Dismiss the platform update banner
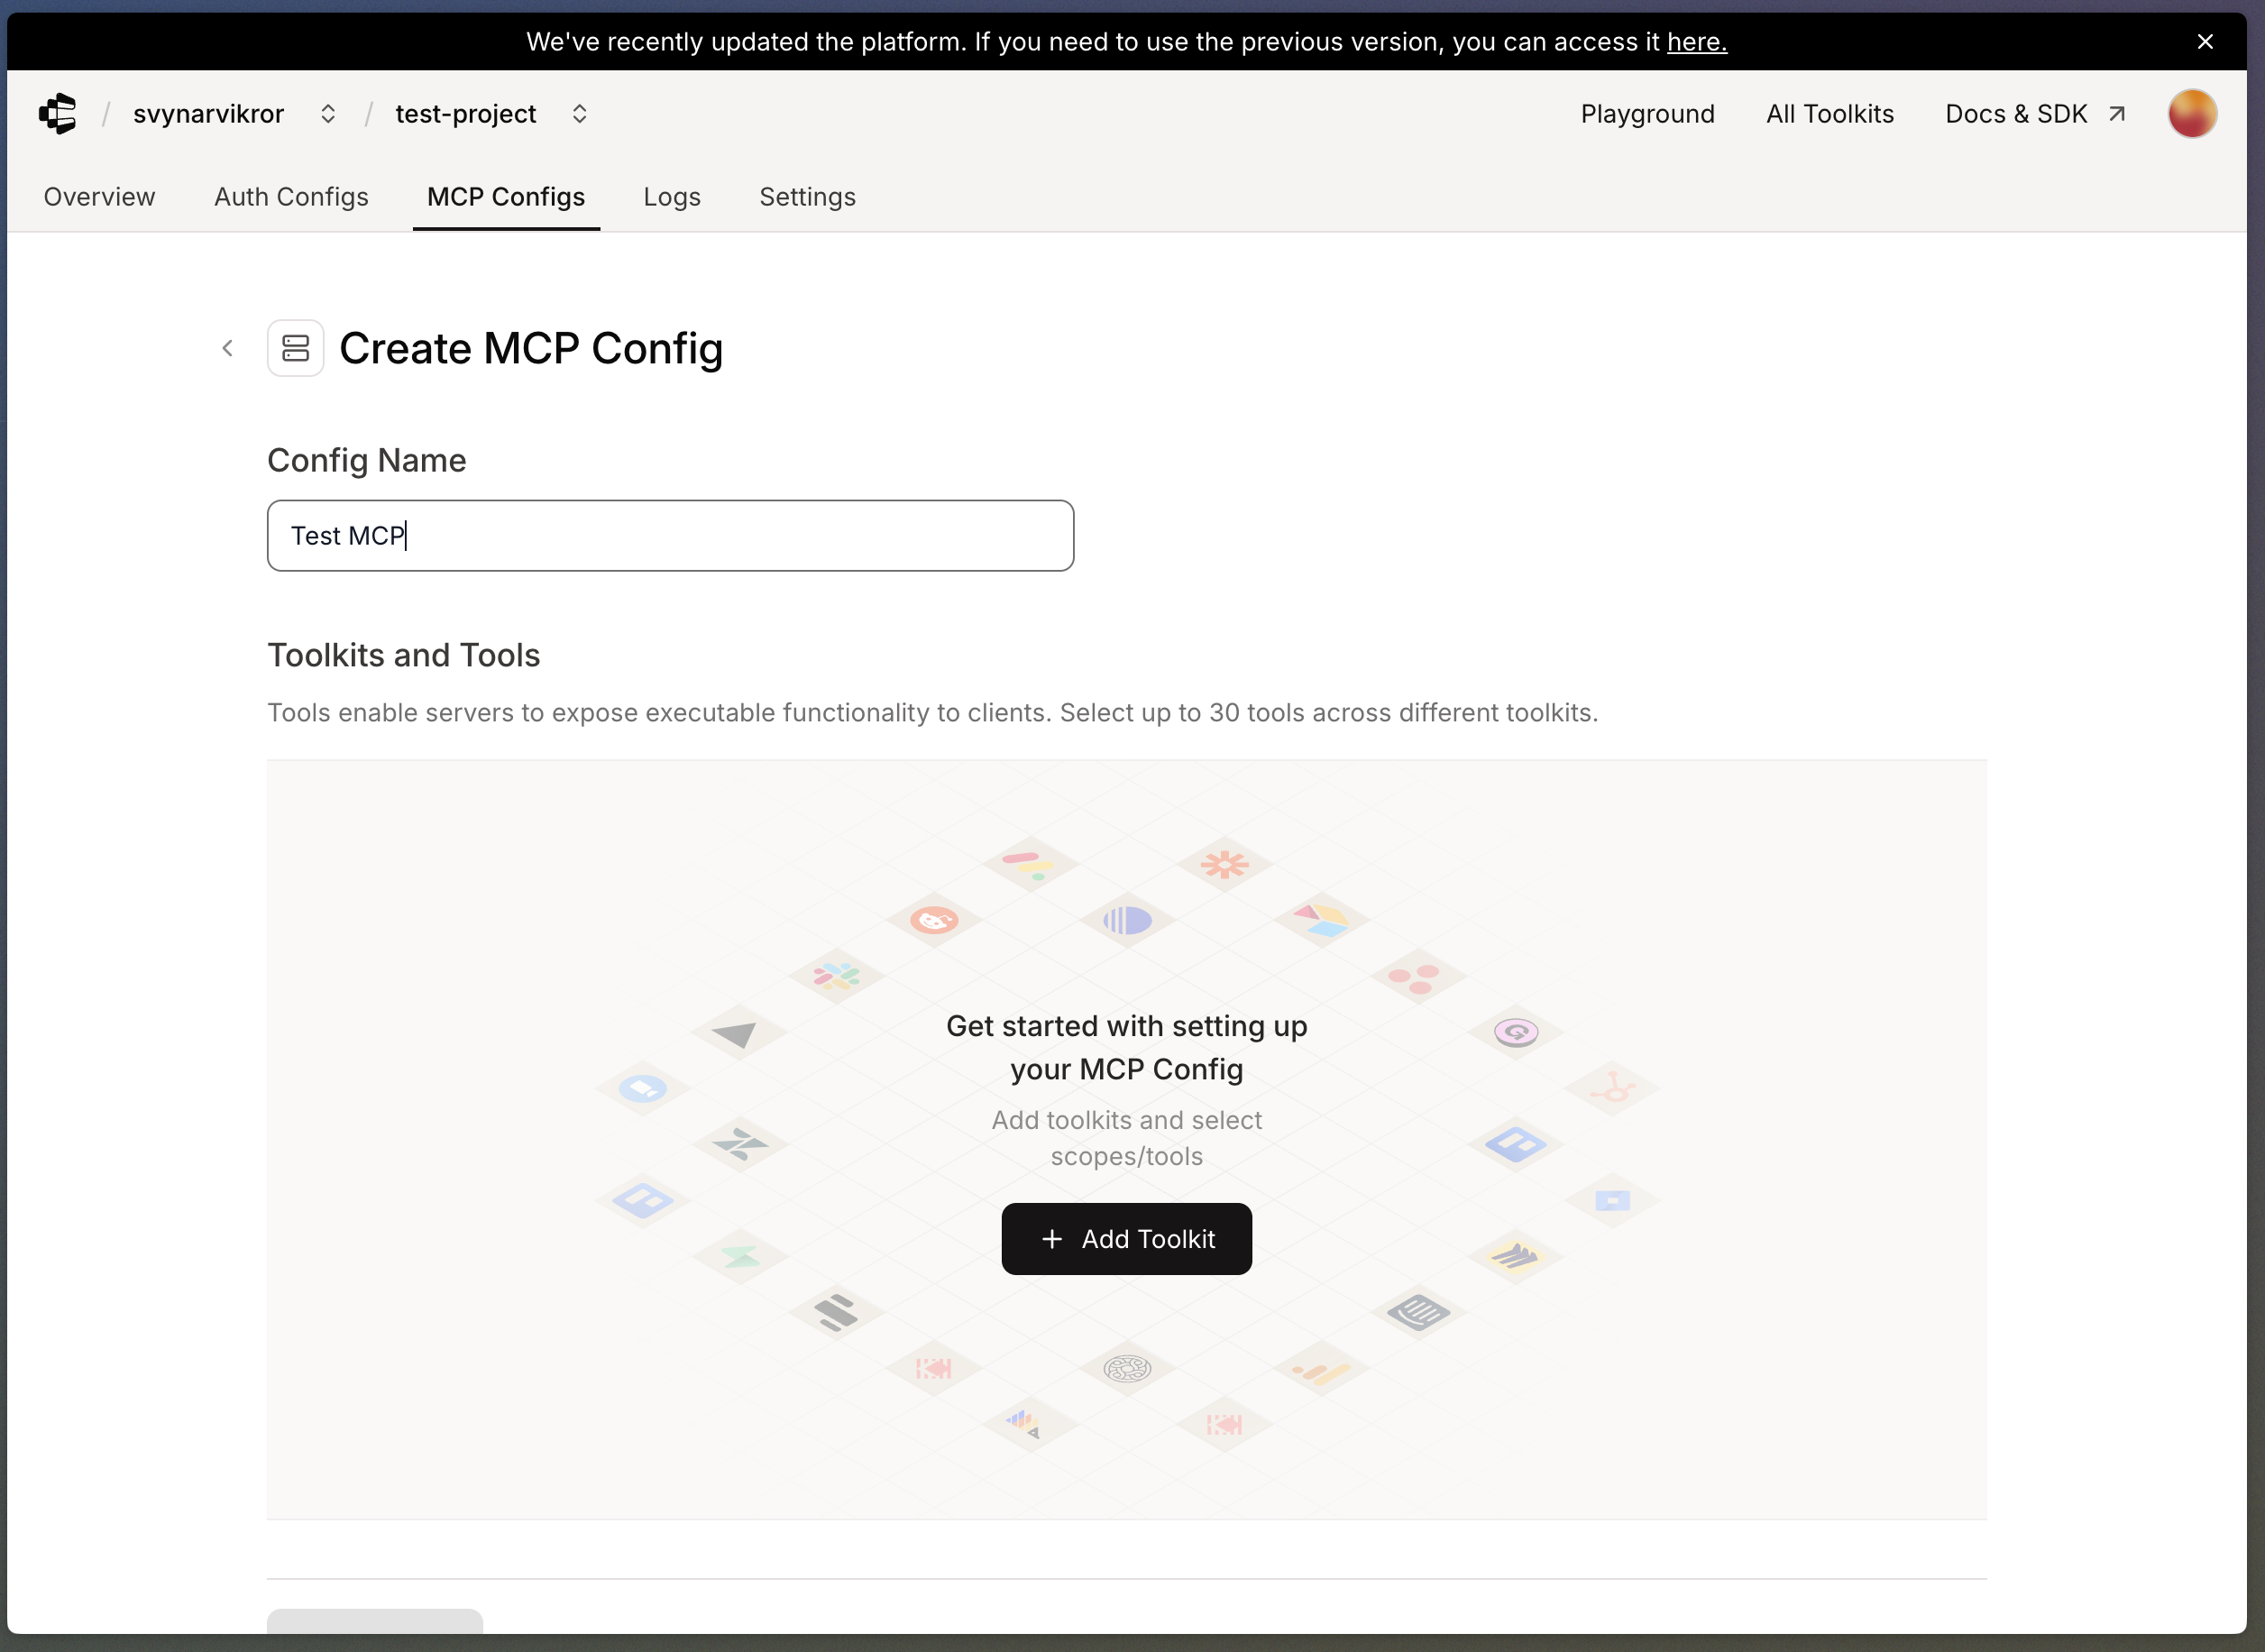Image resolution: width=2265 pixels, height=1652 pixels. point(2204,42)
